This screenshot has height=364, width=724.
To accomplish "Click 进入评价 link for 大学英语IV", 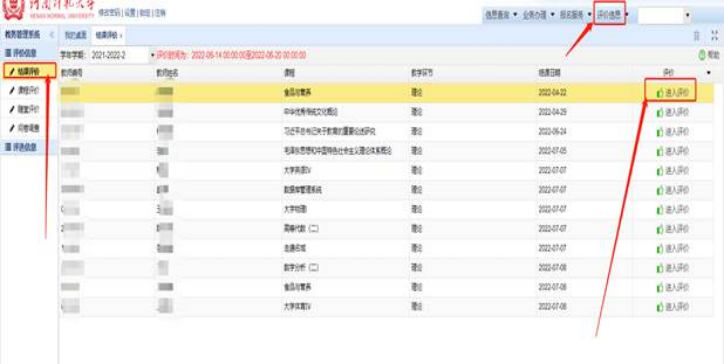I will pos(676,171).
